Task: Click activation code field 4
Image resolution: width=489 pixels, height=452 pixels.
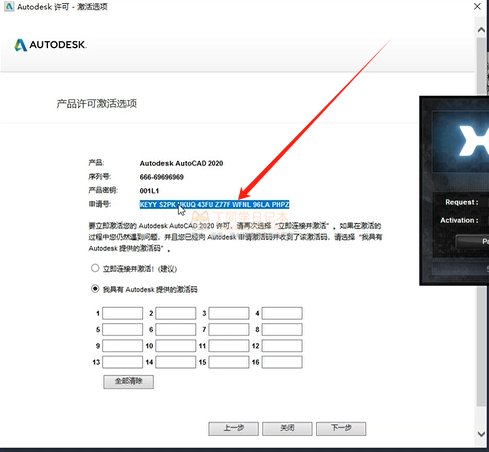Action: tap(282, 313)
